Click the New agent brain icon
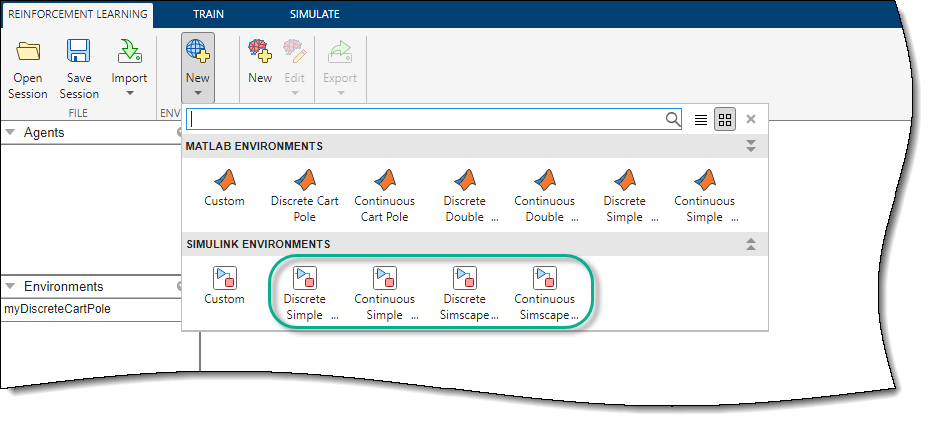This screenshot has width=929, height=422. [x=260, y=53]
